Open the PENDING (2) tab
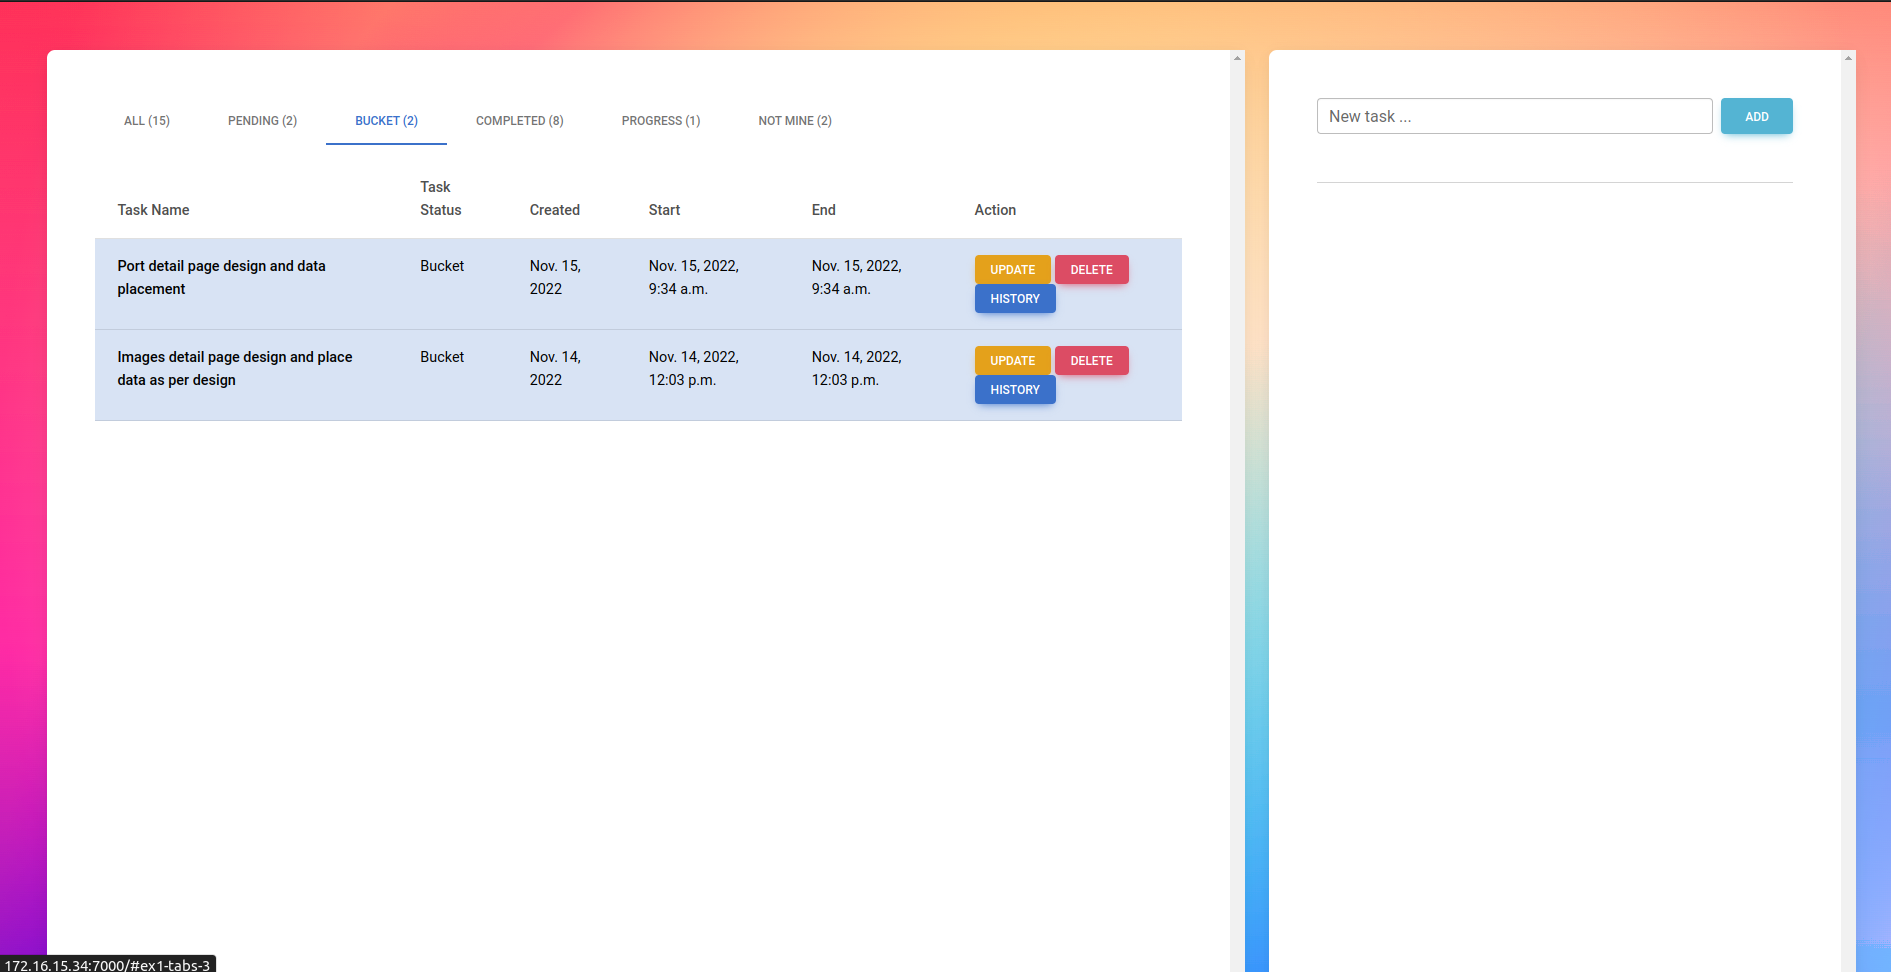This screenshot has height=972, width=1891. pyautogui.click(x=262, y=121)
